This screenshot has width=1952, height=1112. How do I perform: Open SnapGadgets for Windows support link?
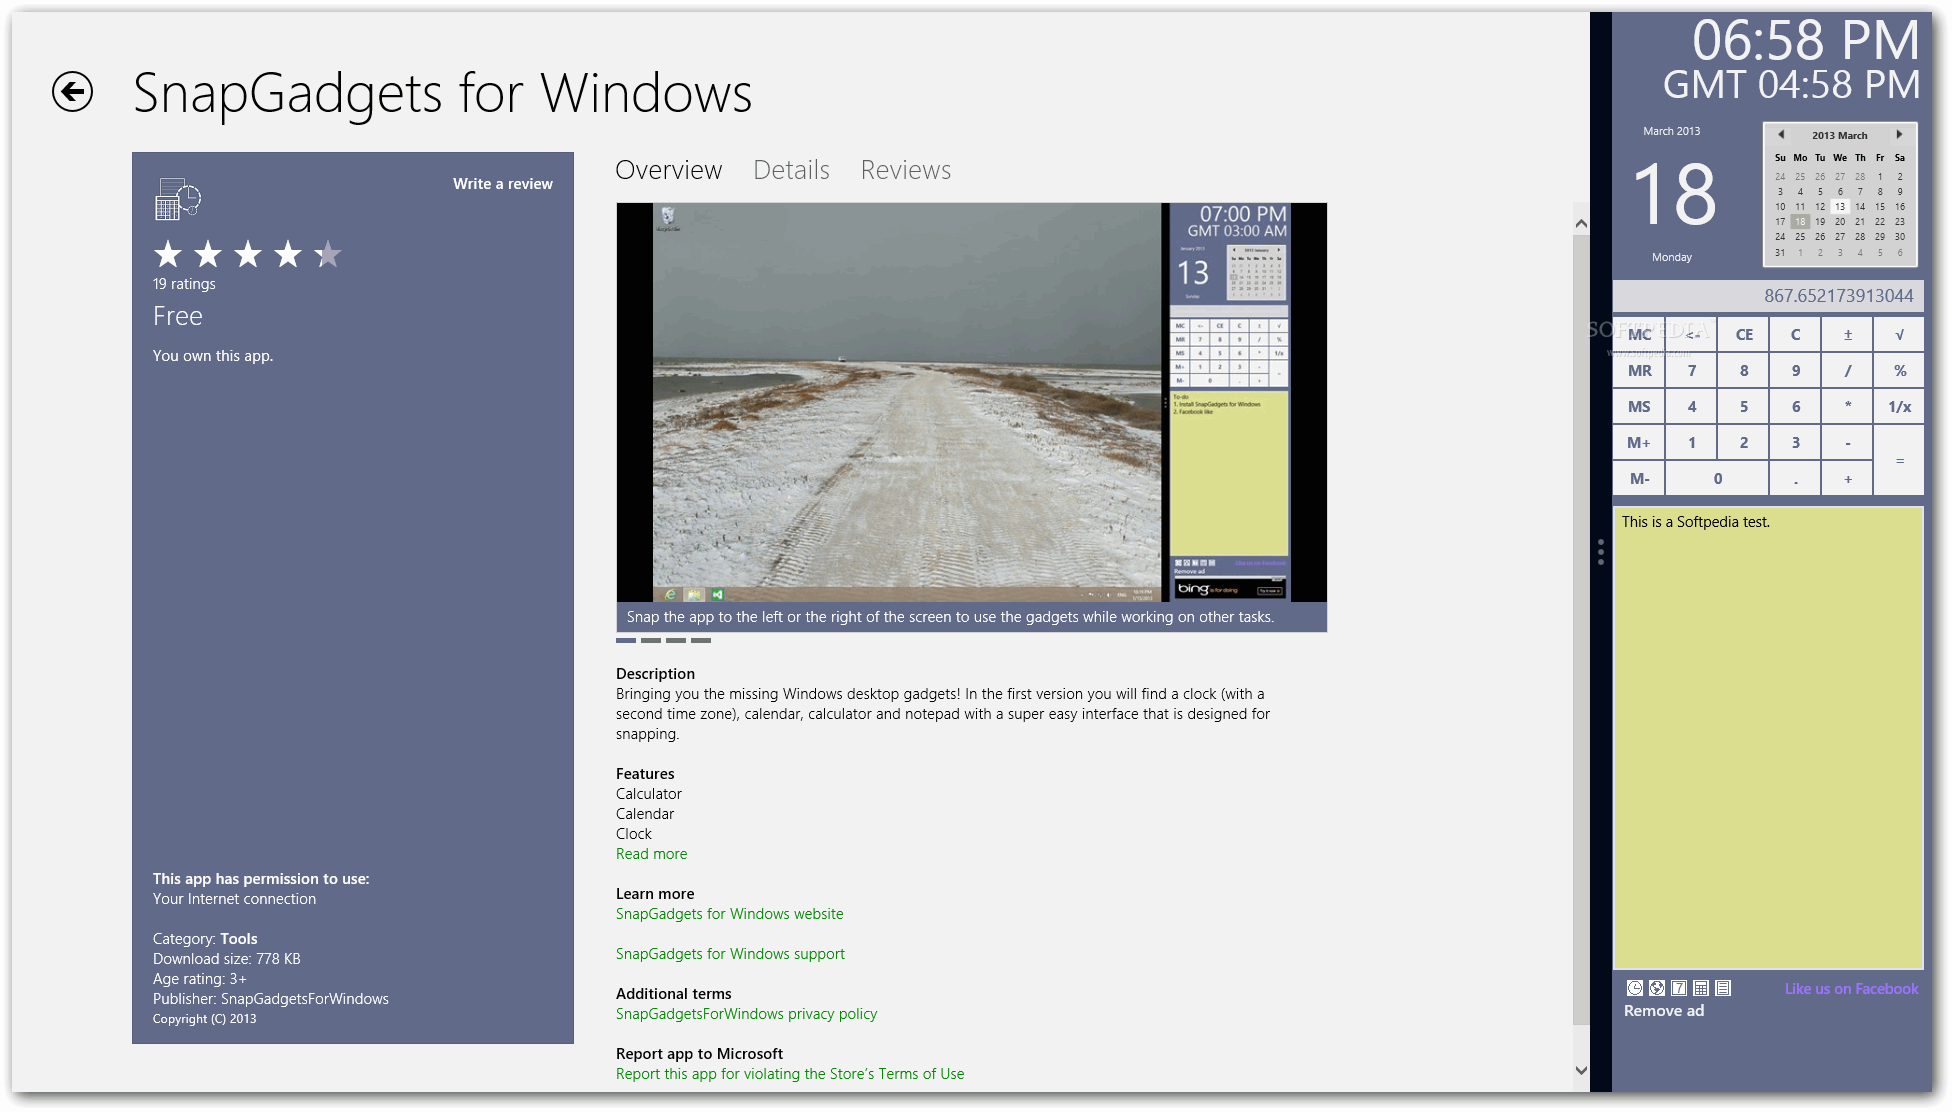point(730,954)
